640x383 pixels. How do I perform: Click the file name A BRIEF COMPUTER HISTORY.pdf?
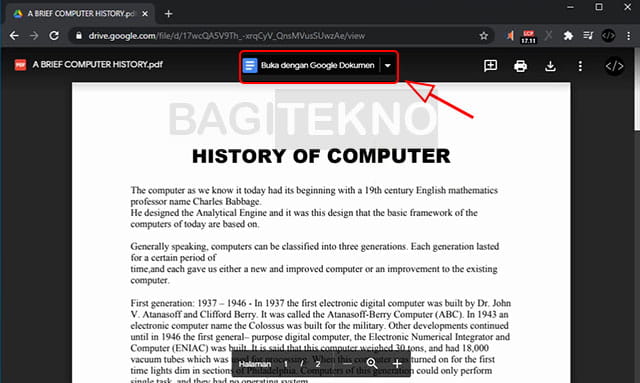98,65
